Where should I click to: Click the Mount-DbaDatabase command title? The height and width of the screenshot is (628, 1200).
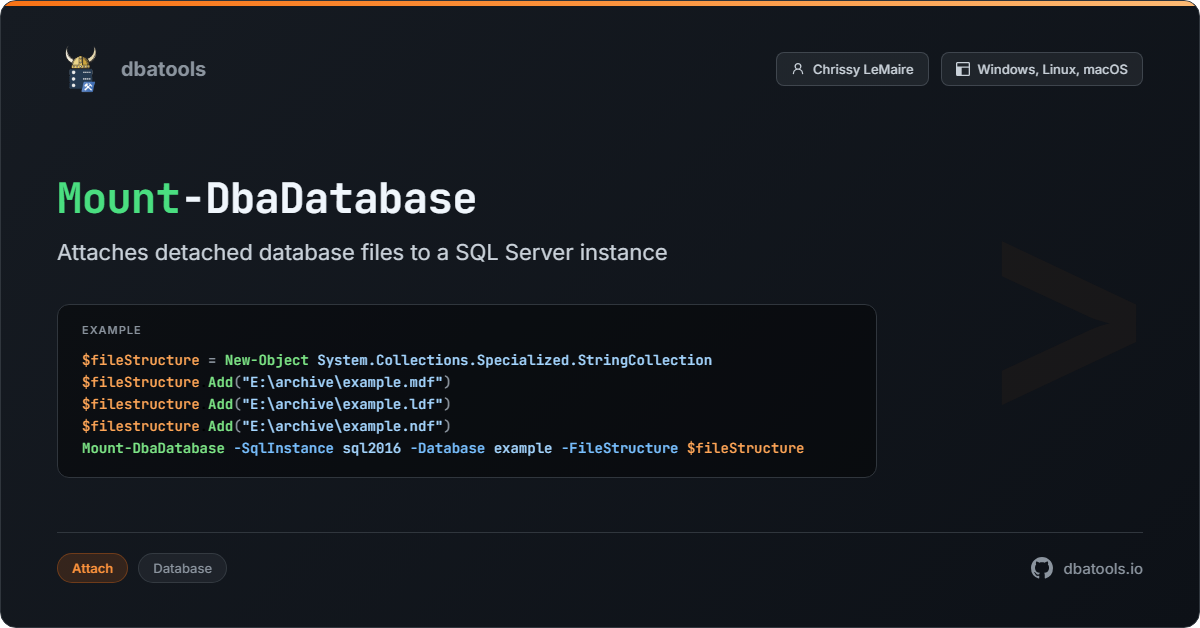[267, 198]
